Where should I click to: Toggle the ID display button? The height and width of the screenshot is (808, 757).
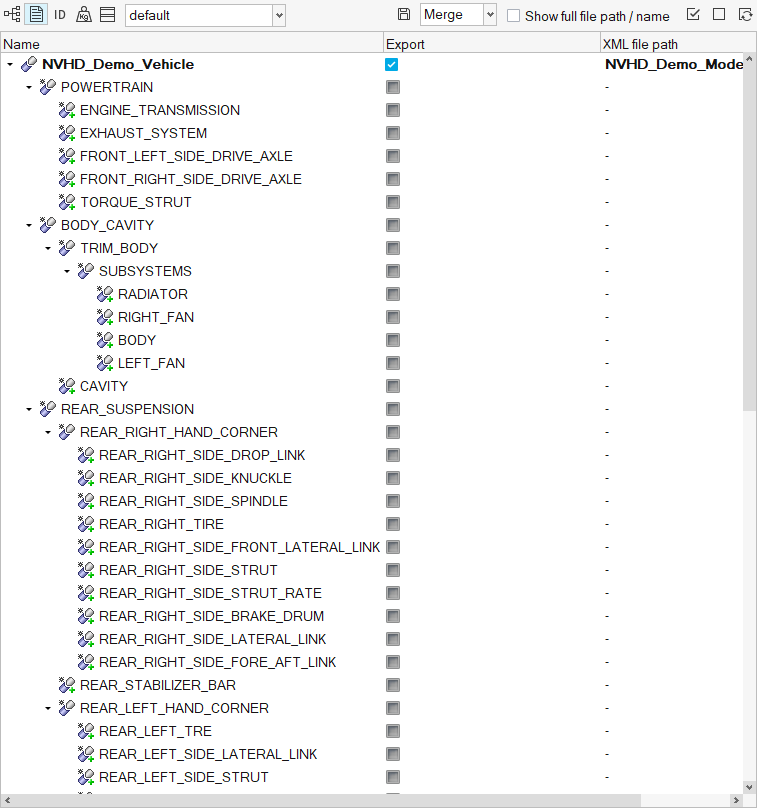(60, 14)
